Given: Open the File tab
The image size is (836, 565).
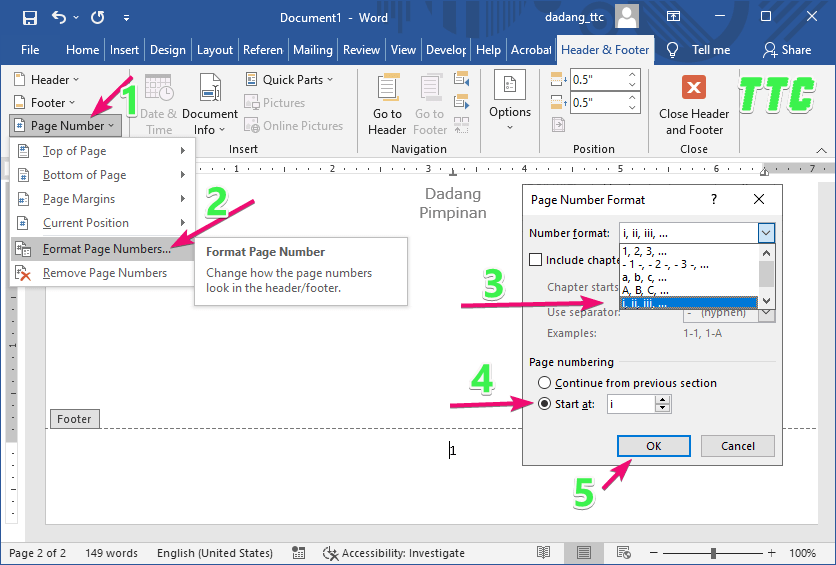Looking at the screenshot, I should coord(30,50).
